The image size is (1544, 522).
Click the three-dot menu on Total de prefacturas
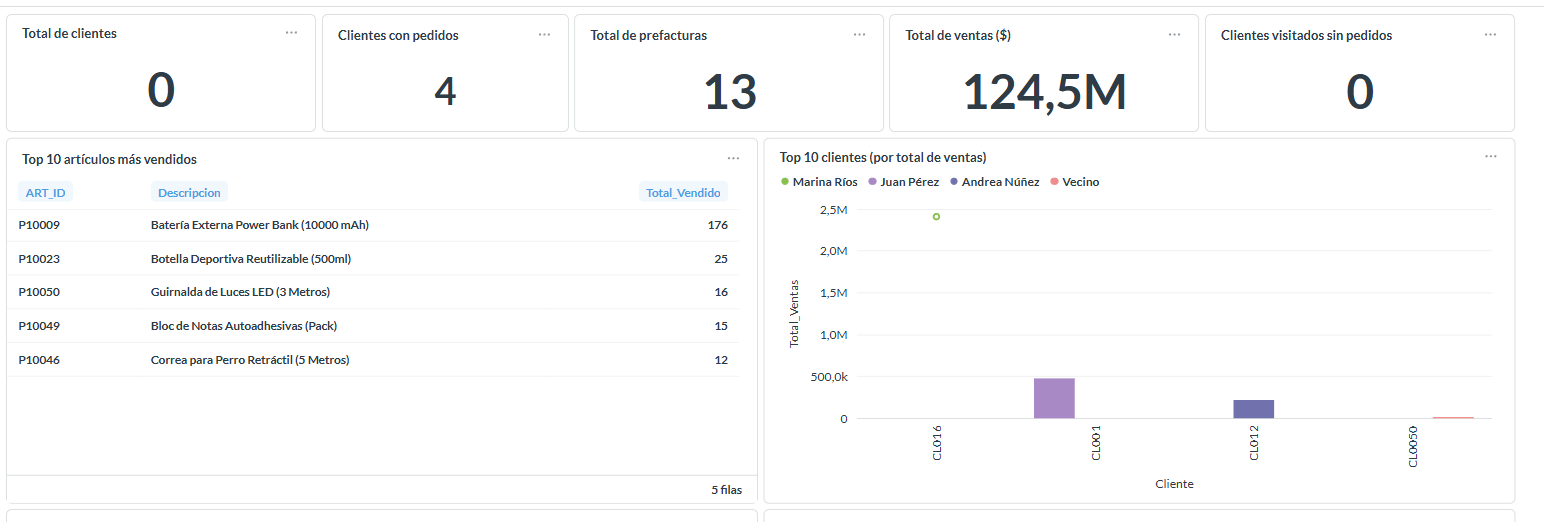click(859, 34)
